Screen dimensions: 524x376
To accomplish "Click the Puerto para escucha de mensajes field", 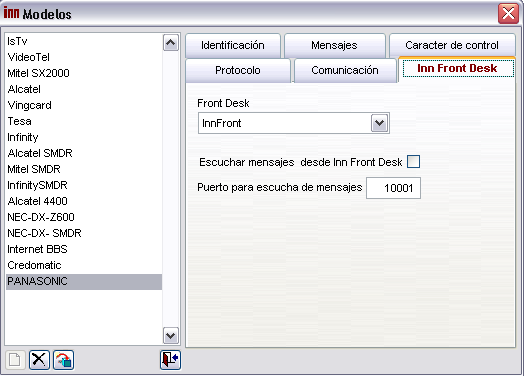I will point(393,188).
